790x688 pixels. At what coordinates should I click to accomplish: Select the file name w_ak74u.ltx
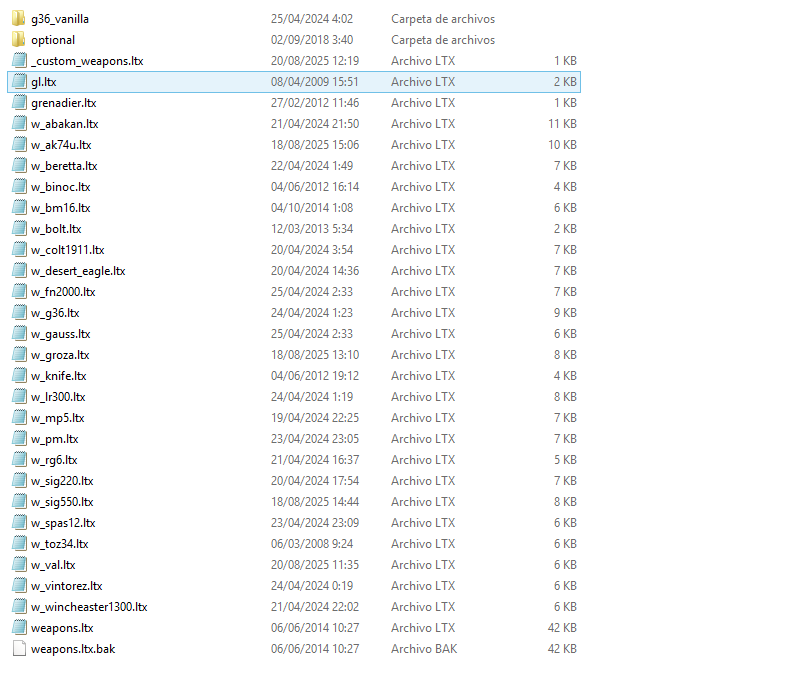click(61, 145)
